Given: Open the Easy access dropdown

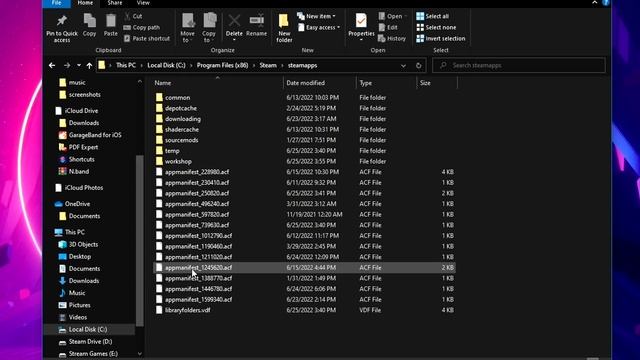Looking at the screenshot, I should pyautogui.click(x=318, y=27).
